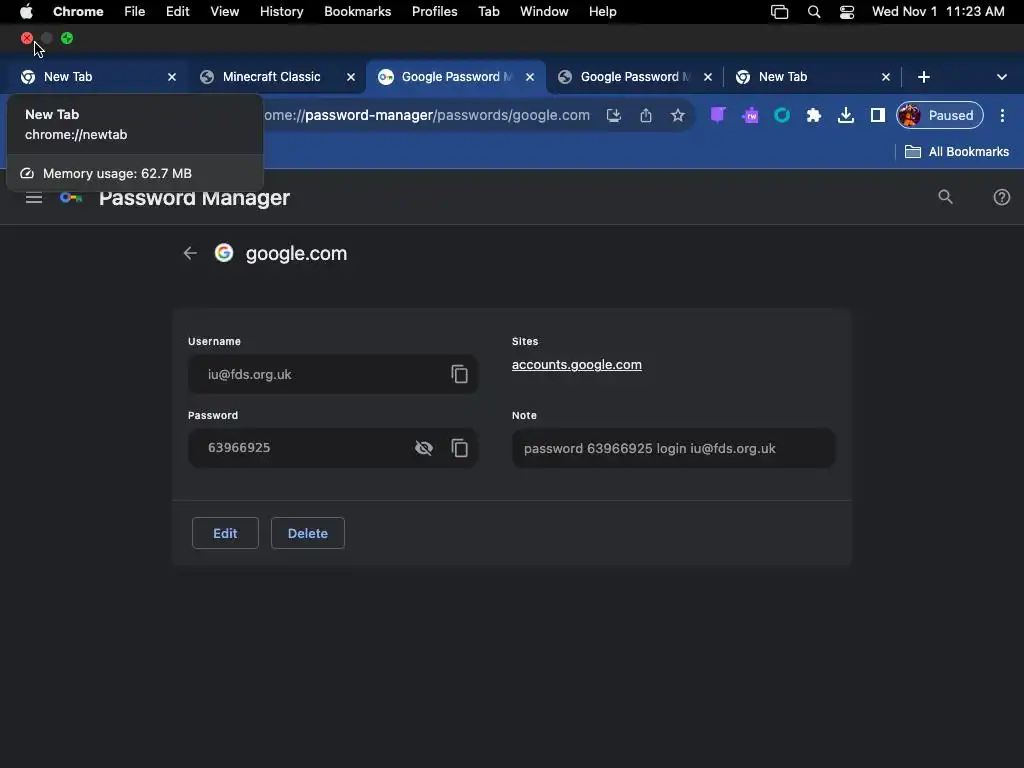Open the Chrome File menu

(135, 12)
